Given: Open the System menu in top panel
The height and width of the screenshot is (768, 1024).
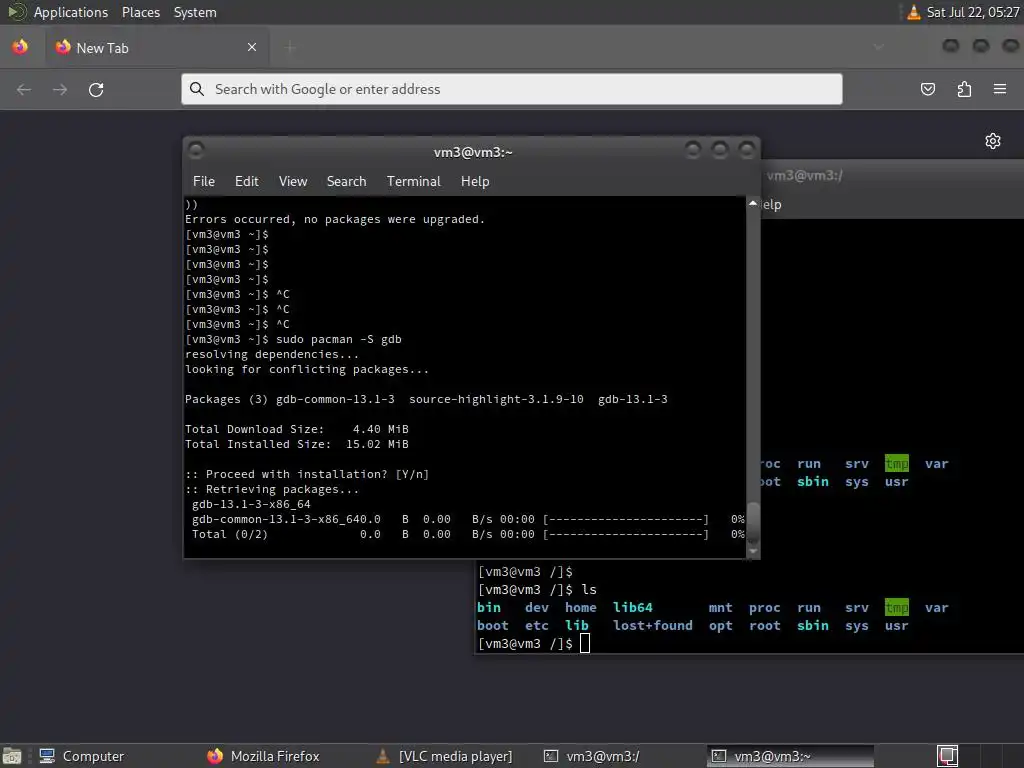Looking at the screenshot, I should (x=195, y=12).
